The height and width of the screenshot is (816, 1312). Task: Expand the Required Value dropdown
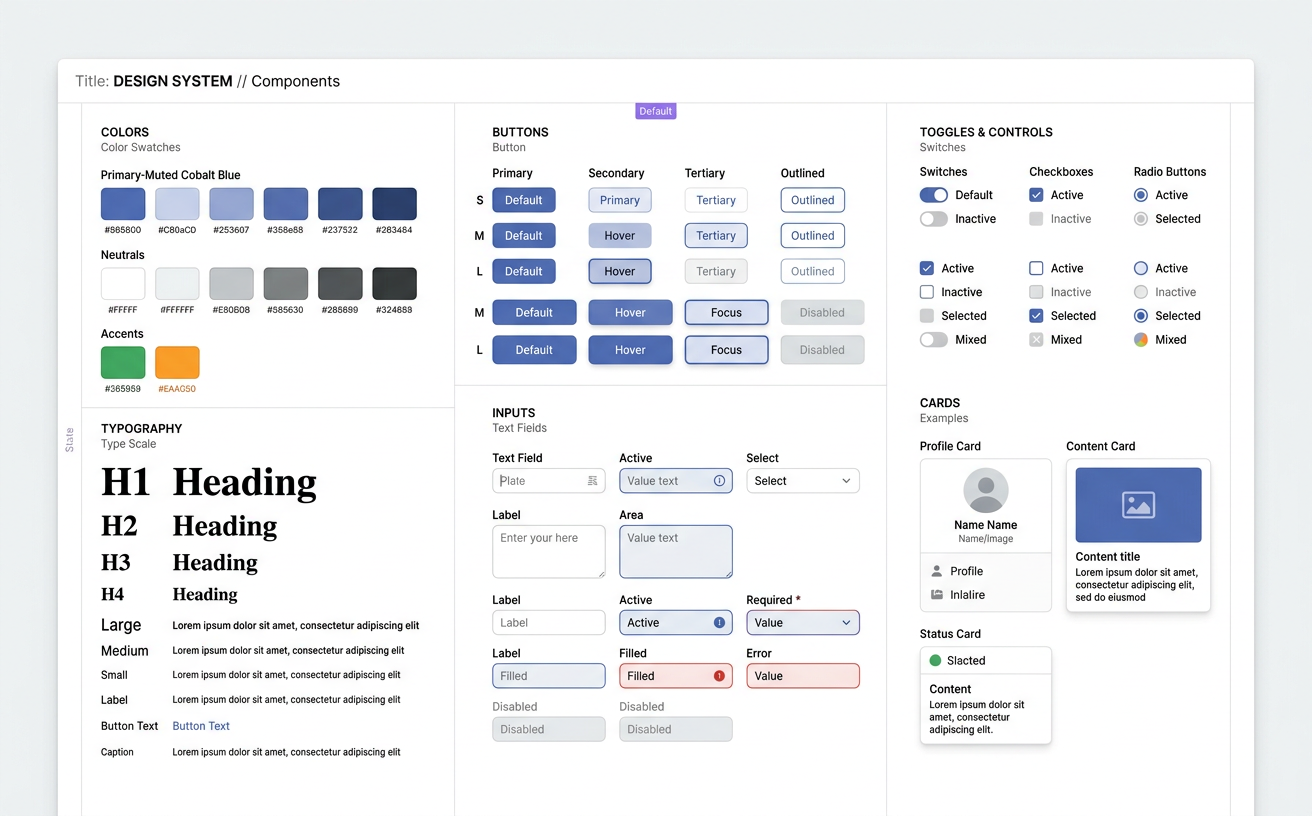click(x=803, y=623)
